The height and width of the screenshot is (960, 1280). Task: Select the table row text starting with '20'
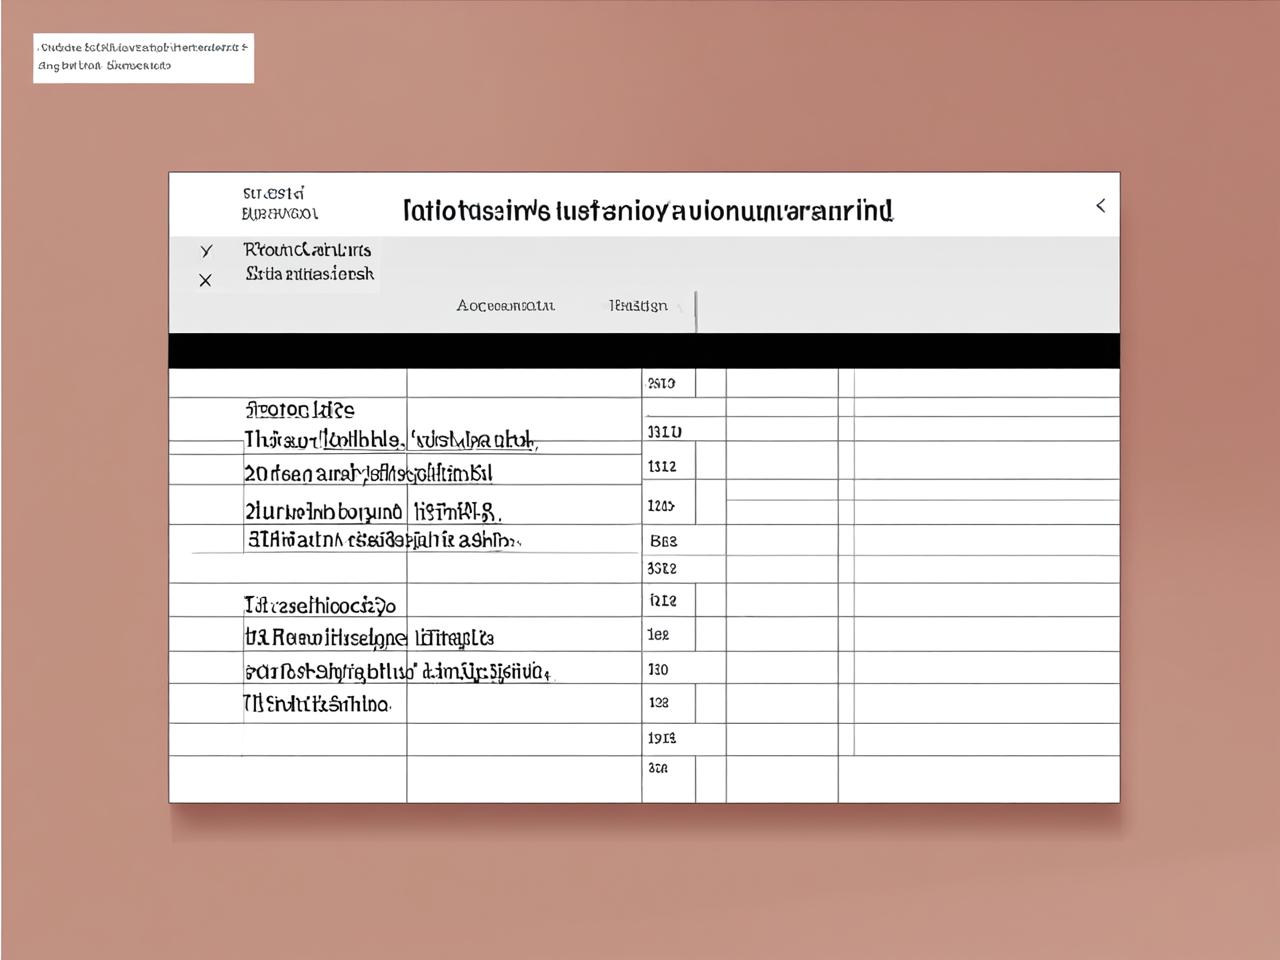pos(368,472)
